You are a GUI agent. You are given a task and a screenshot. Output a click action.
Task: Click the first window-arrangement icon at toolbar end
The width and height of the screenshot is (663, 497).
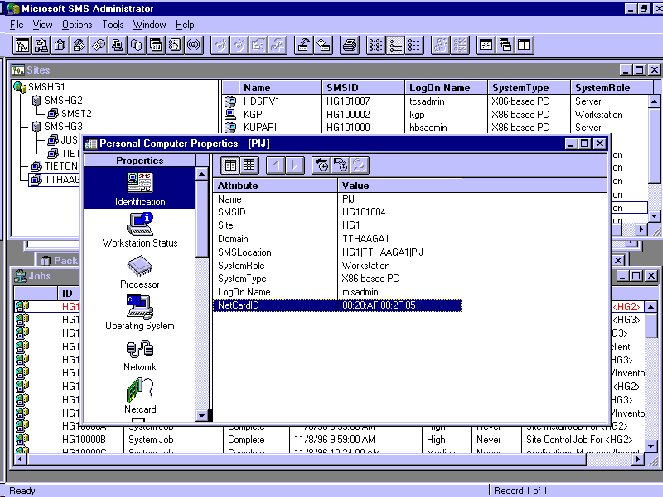tap(486, 45)
